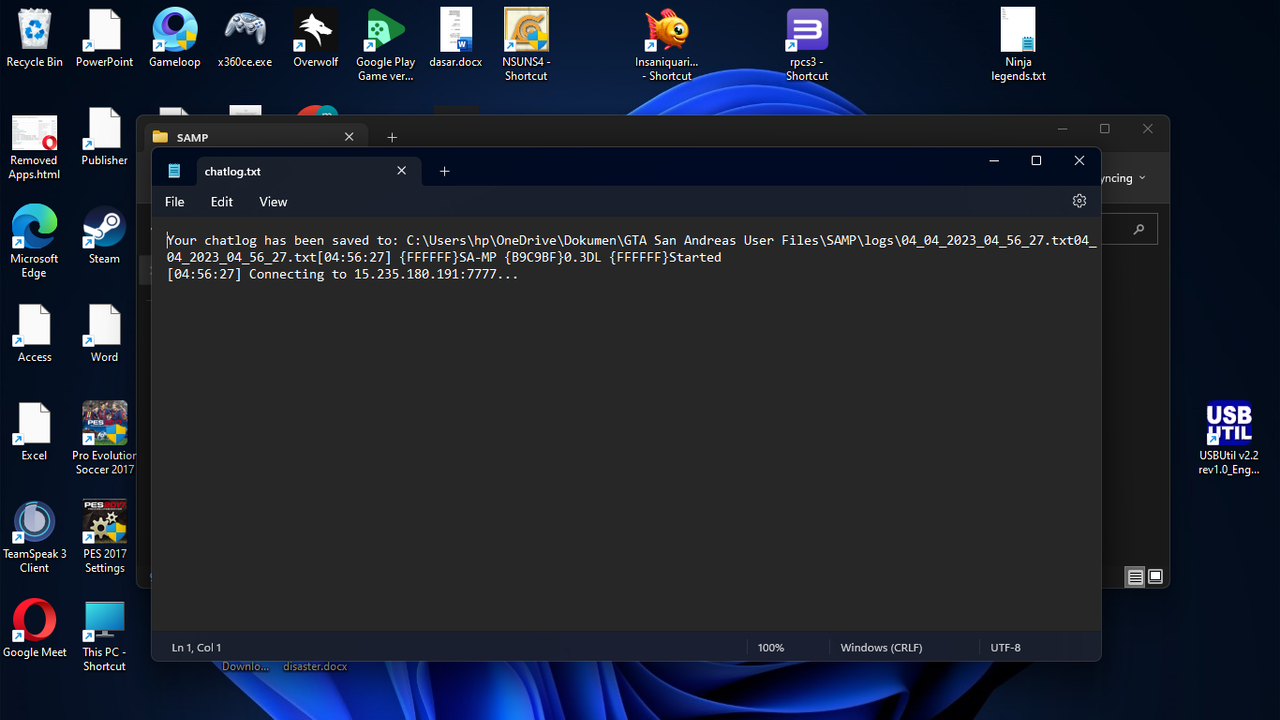Launch USBUtil v2.2 desktop icon
Viewport: 1280px width, 720px height.
1229,440
